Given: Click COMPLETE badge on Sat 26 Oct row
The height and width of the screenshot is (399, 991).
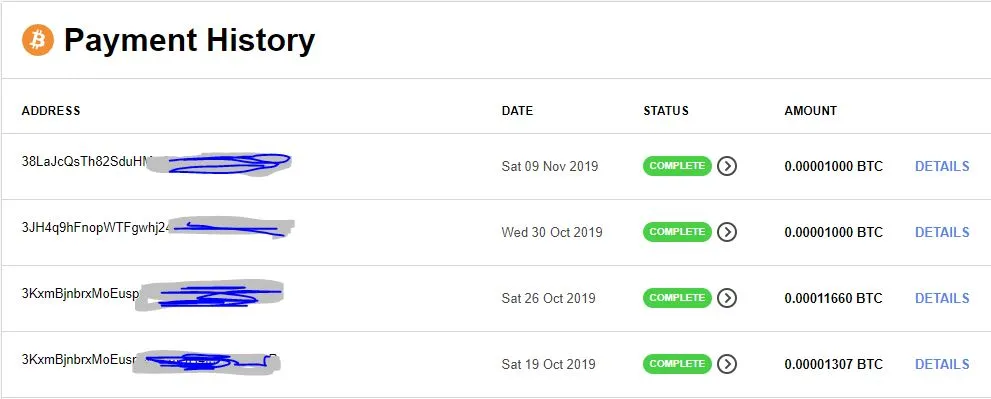Looking at the screenshot, I should coord(677,298).
